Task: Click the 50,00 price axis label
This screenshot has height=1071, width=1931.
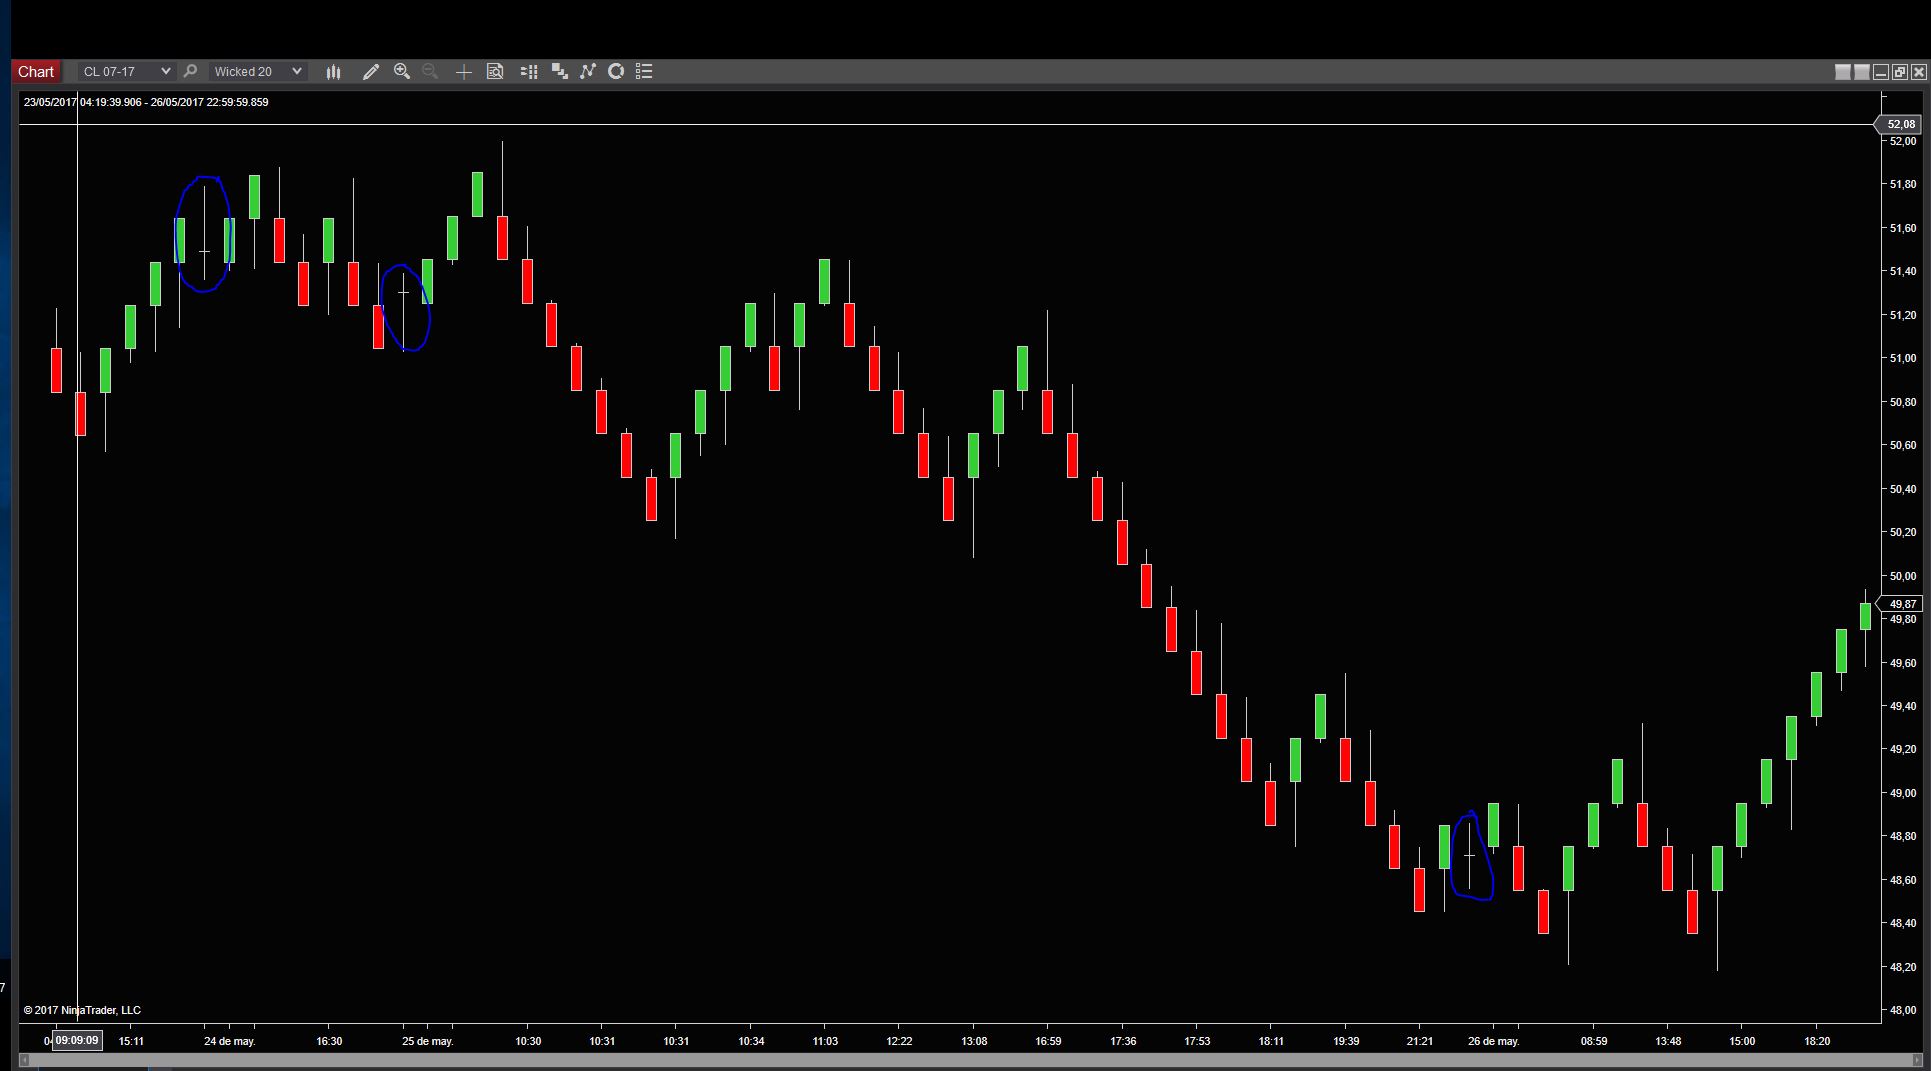Action: pyautogui.click(x=1902, y=576)
